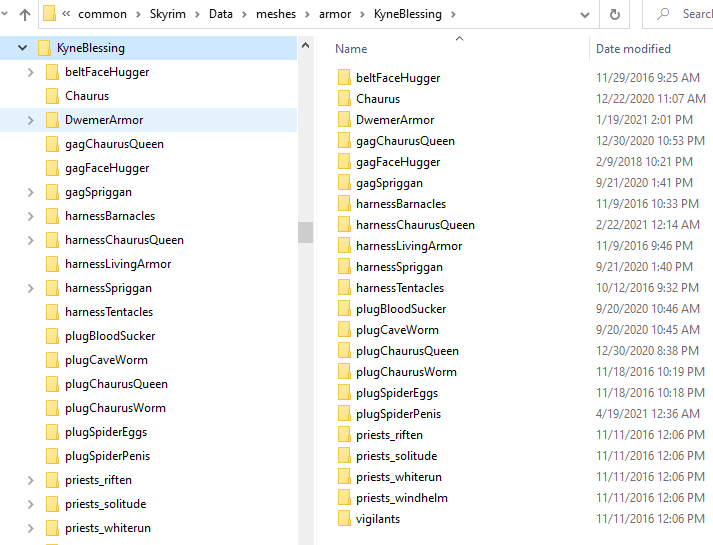This screenshot has height=545, width=713.
Task: Expand priests_whiterun in the tree
Action: click(x=30, y=528)
